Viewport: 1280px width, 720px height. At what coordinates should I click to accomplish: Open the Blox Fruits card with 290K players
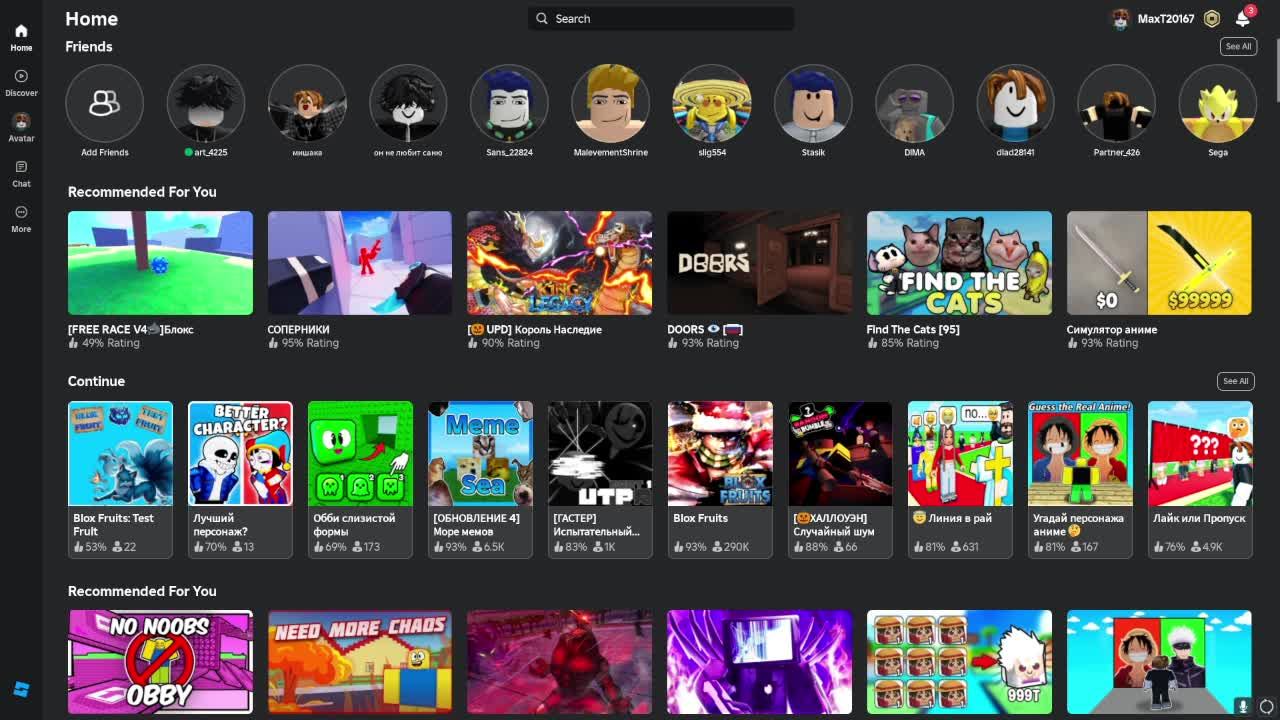click(720, 479)
